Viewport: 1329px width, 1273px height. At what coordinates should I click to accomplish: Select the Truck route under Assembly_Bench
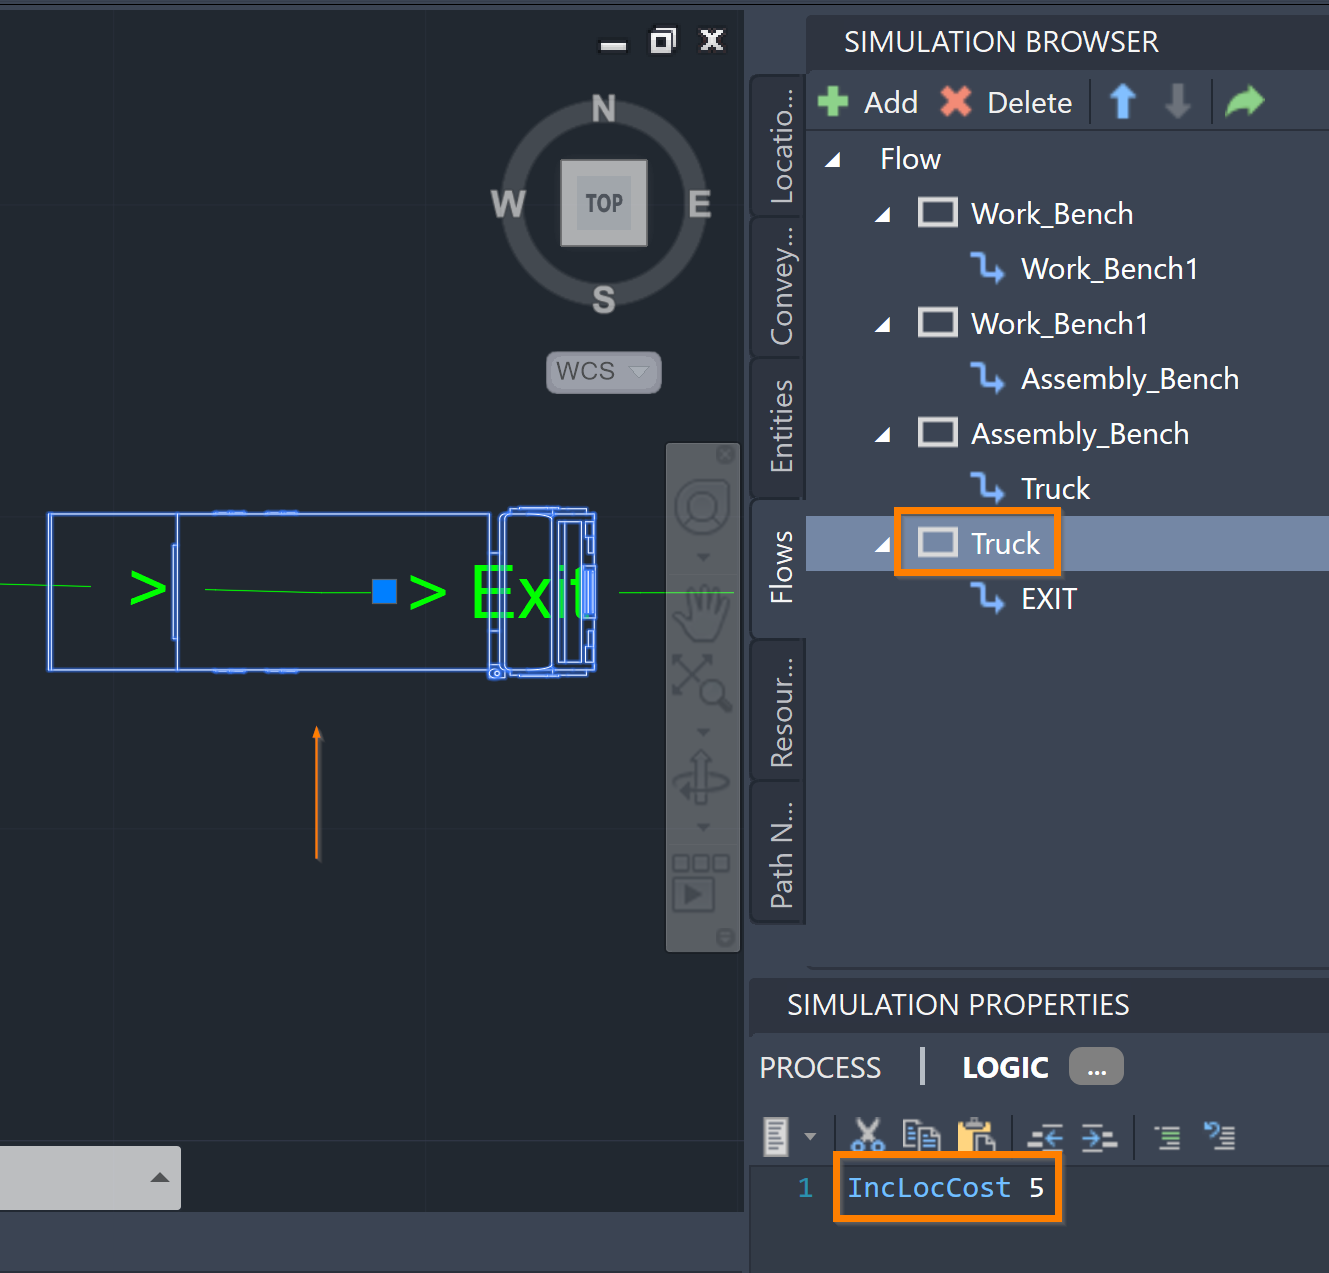(1055, 489)
